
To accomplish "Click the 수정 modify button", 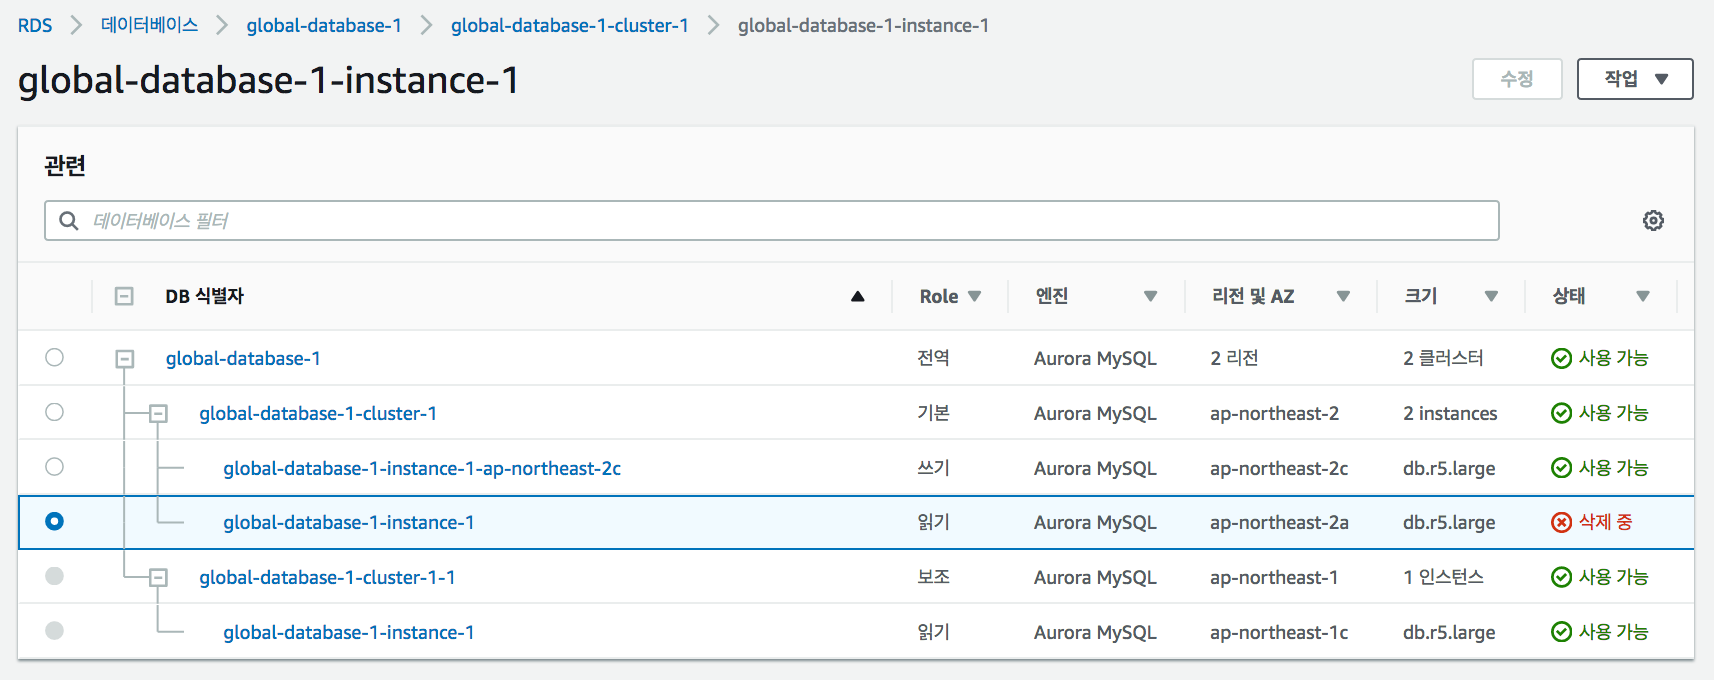I will (x=1516, y=79).
